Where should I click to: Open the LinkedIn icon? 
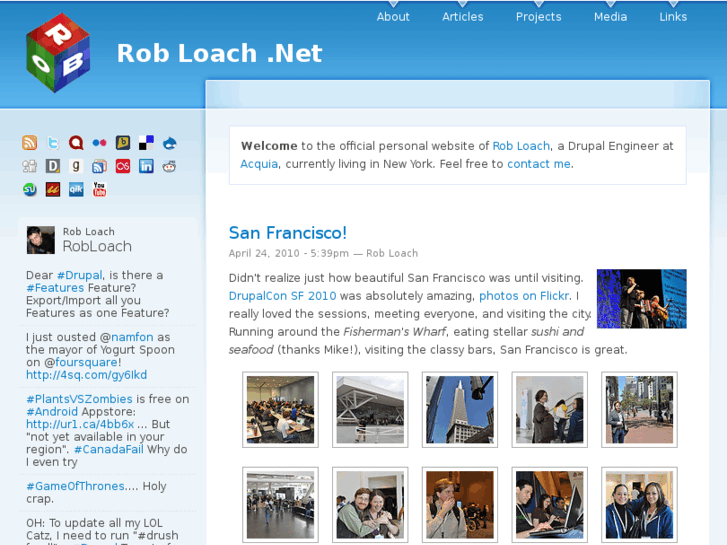point(146,166)
